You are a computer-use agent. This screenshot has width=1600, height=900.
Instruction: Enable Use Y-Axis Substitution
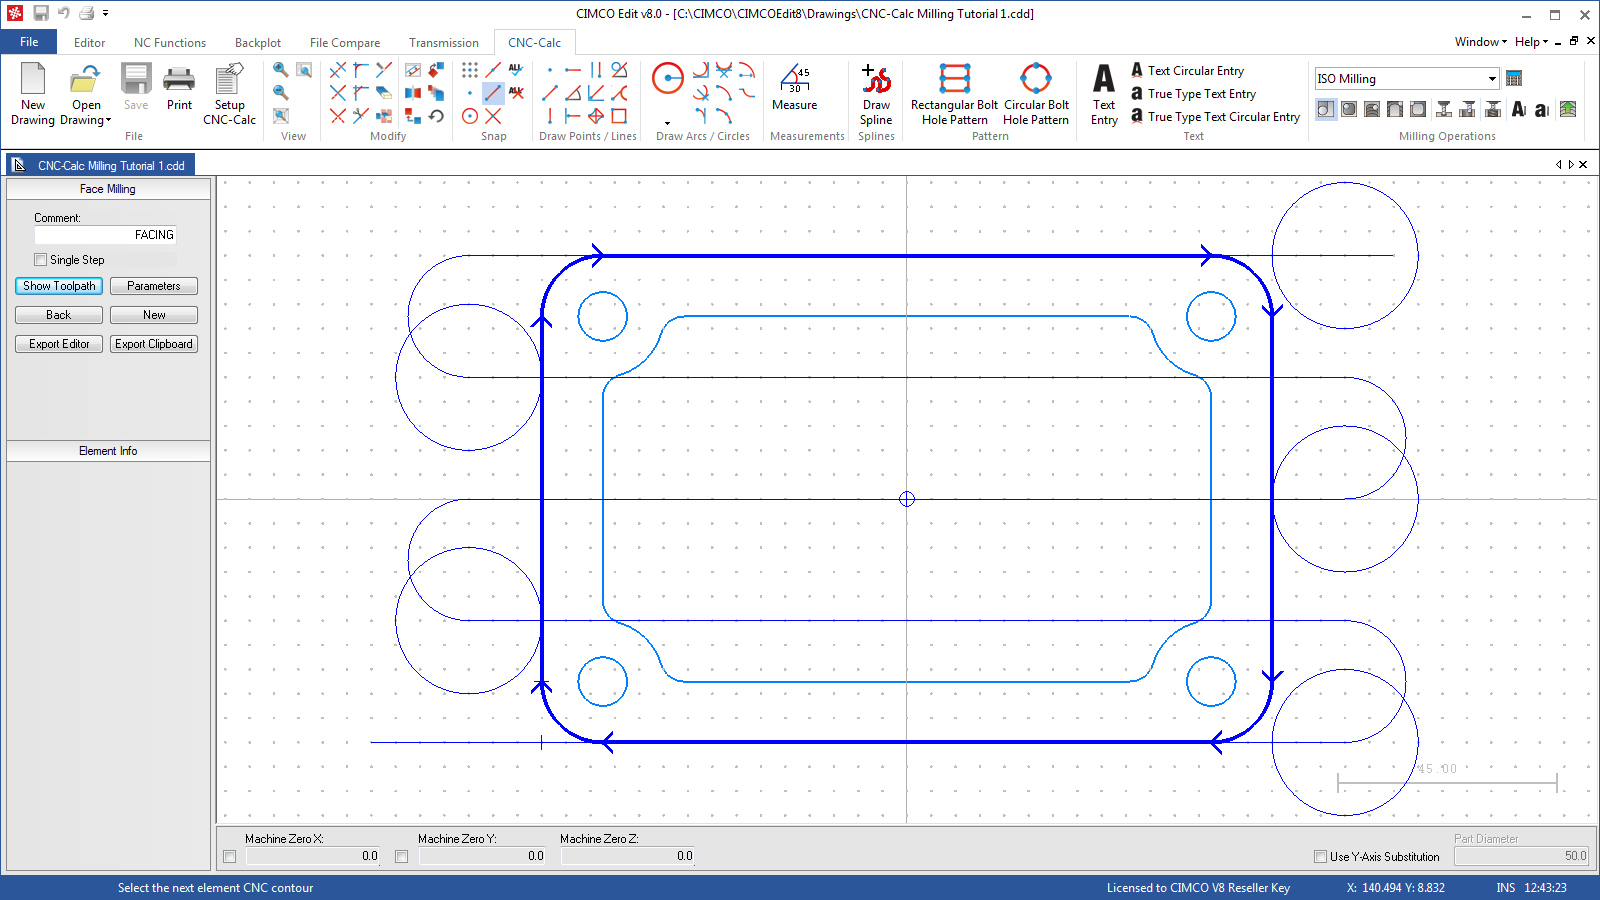click(1320, 857)
